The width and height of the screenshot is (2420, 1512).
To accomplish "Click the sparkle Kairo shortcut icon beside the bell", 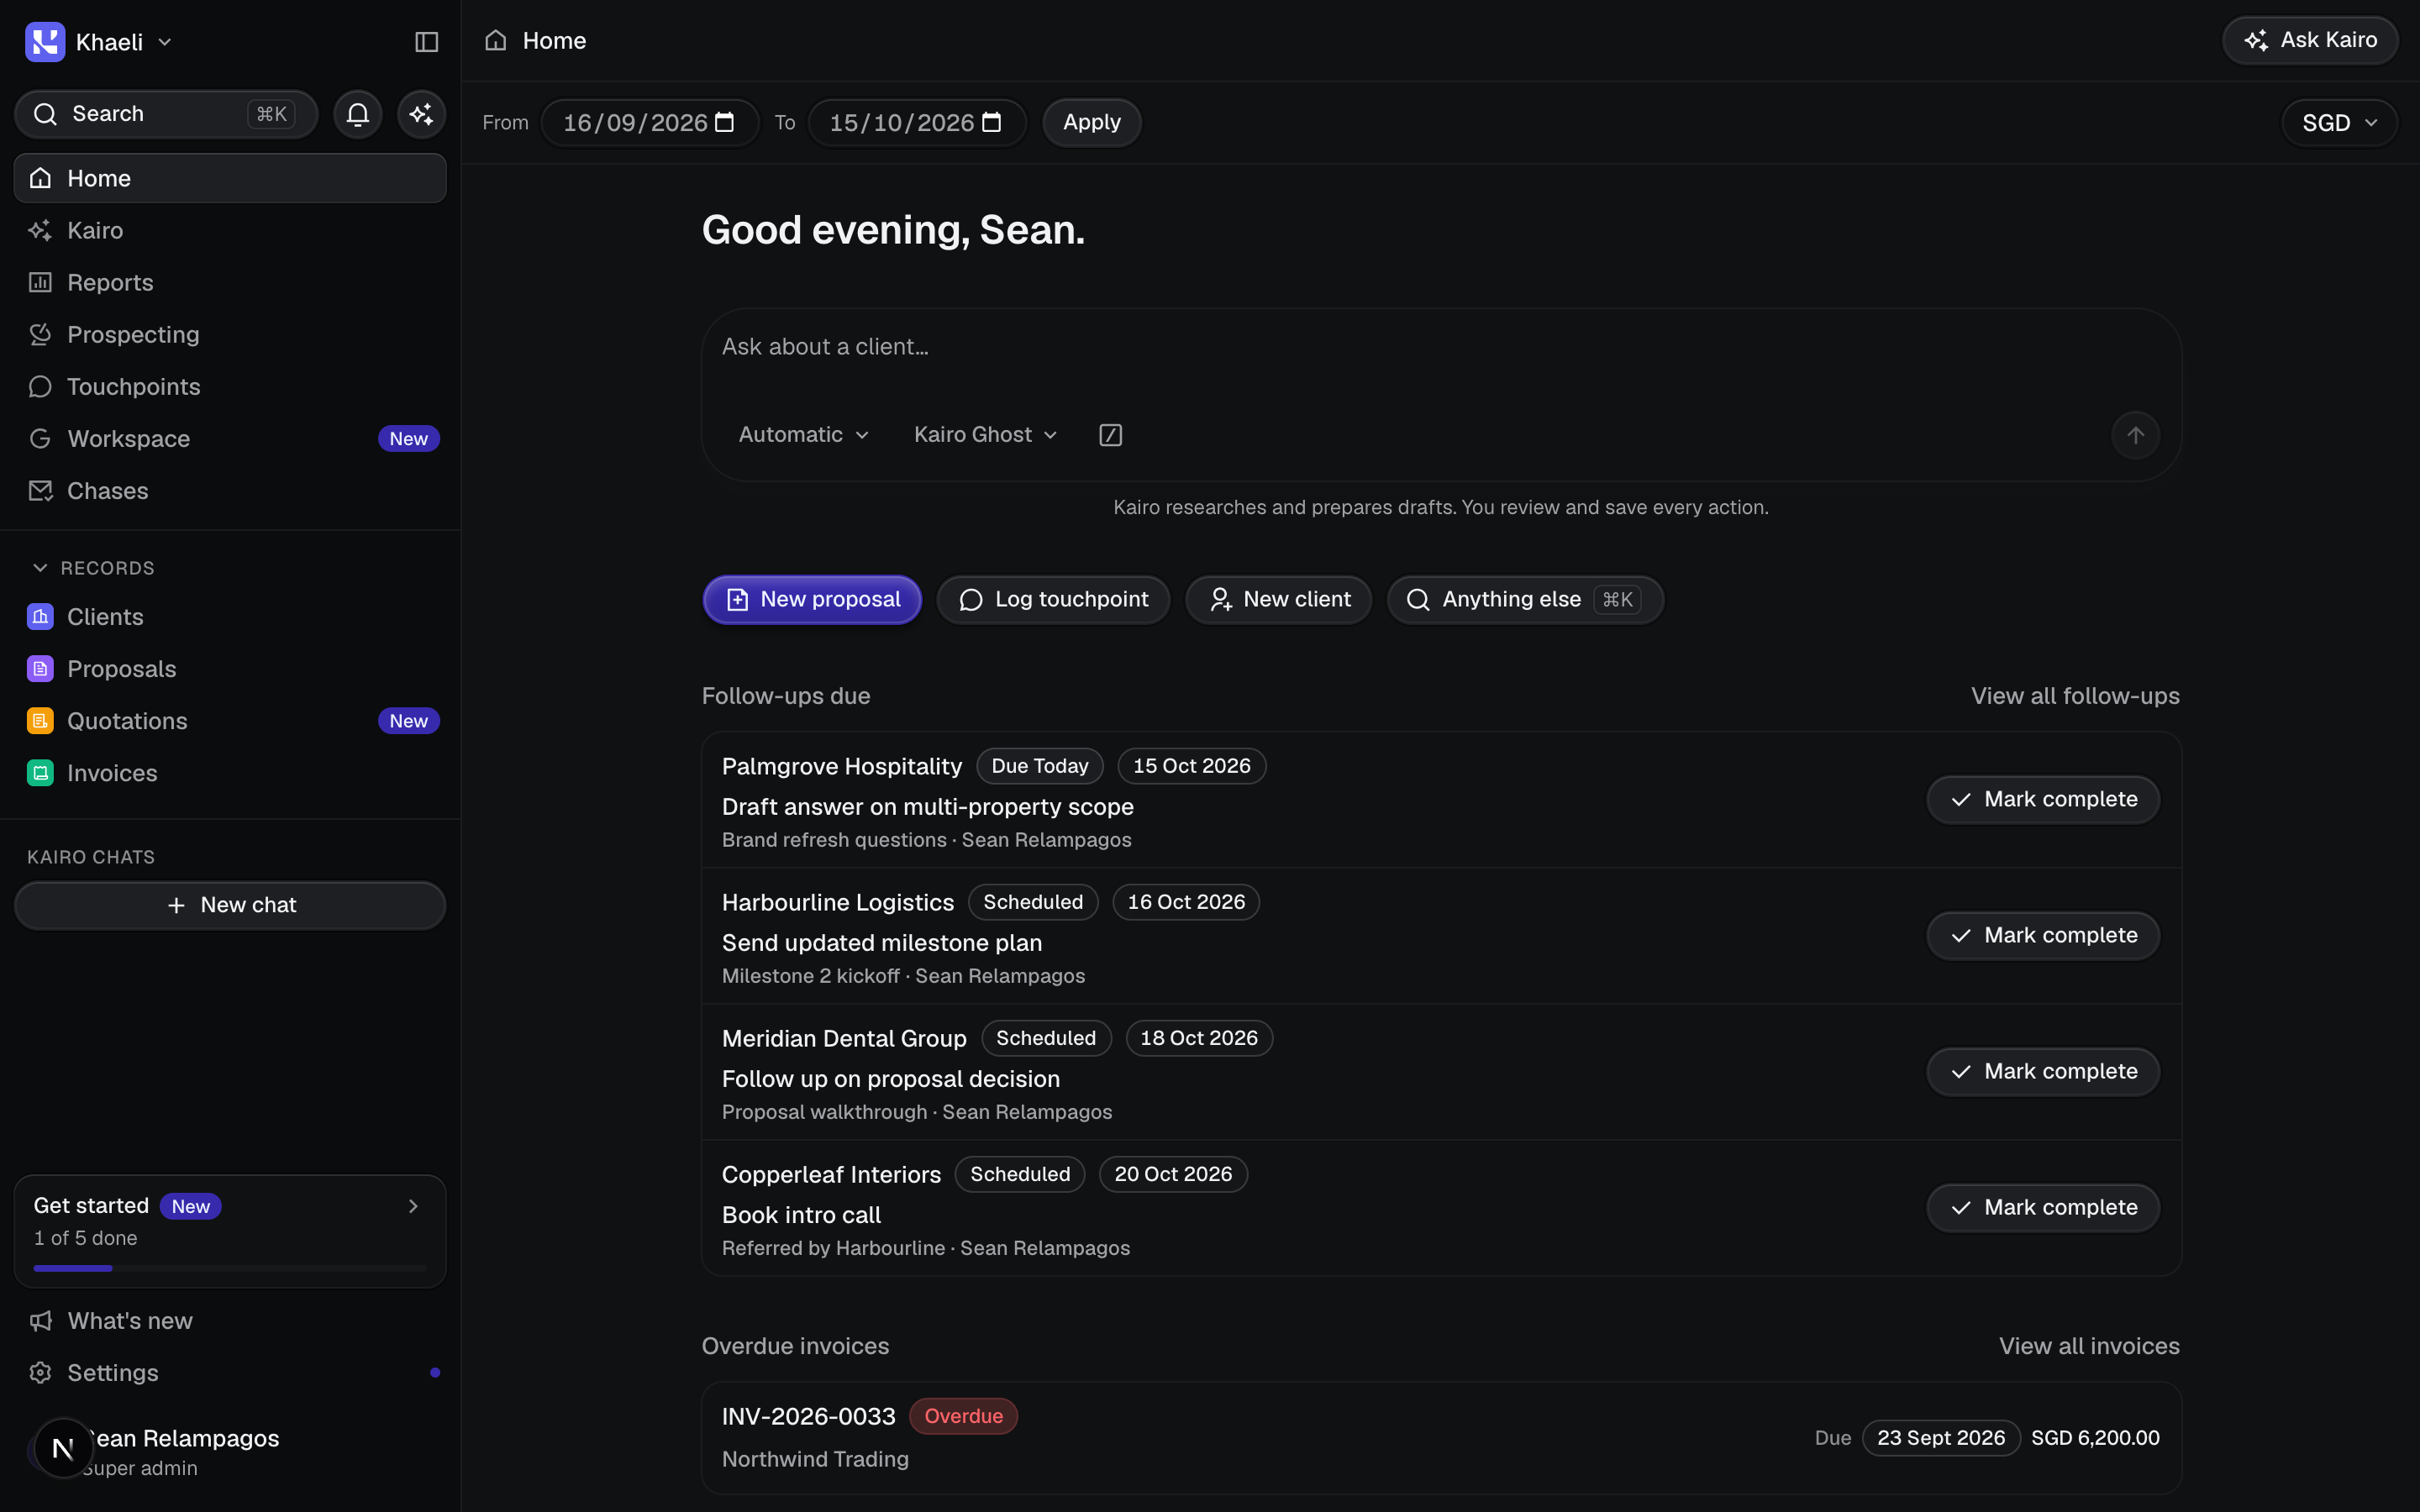I will pyautogui.click(x=421, y=114).
